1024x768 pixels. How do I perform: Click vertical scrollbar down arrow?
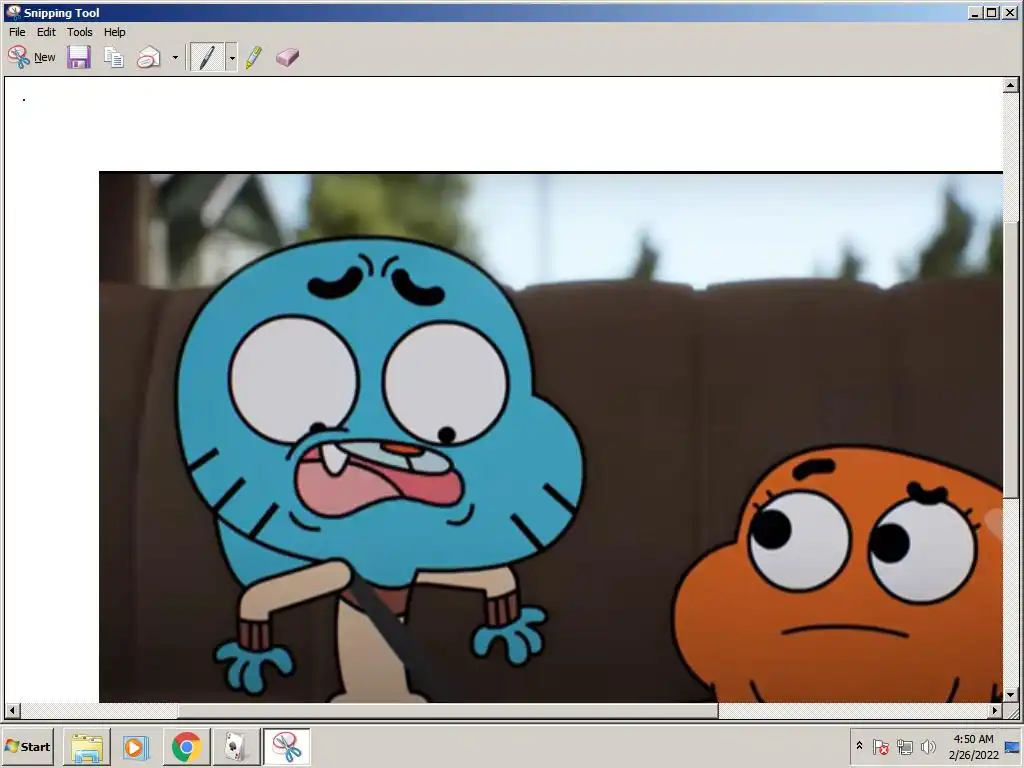coord(1010,695)
